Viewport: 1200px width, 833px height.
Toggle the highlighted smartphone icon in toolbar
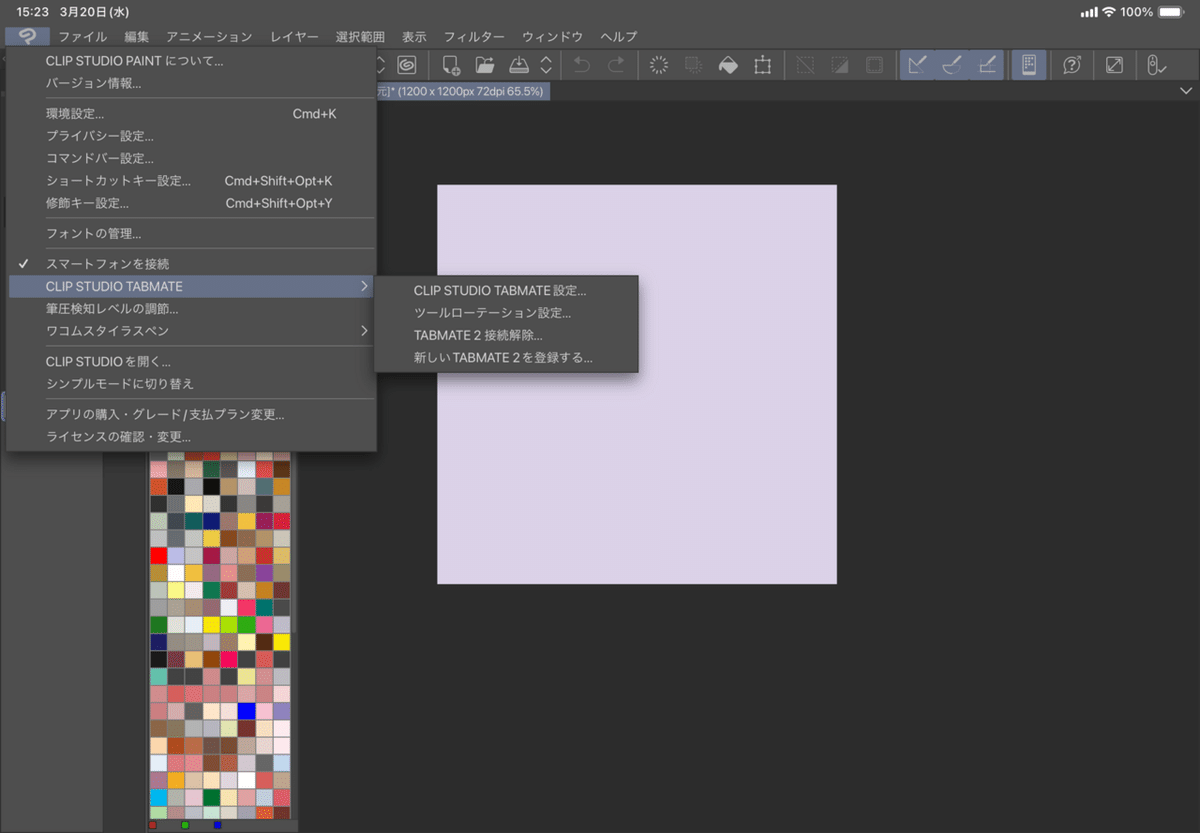coord(1028,65)
